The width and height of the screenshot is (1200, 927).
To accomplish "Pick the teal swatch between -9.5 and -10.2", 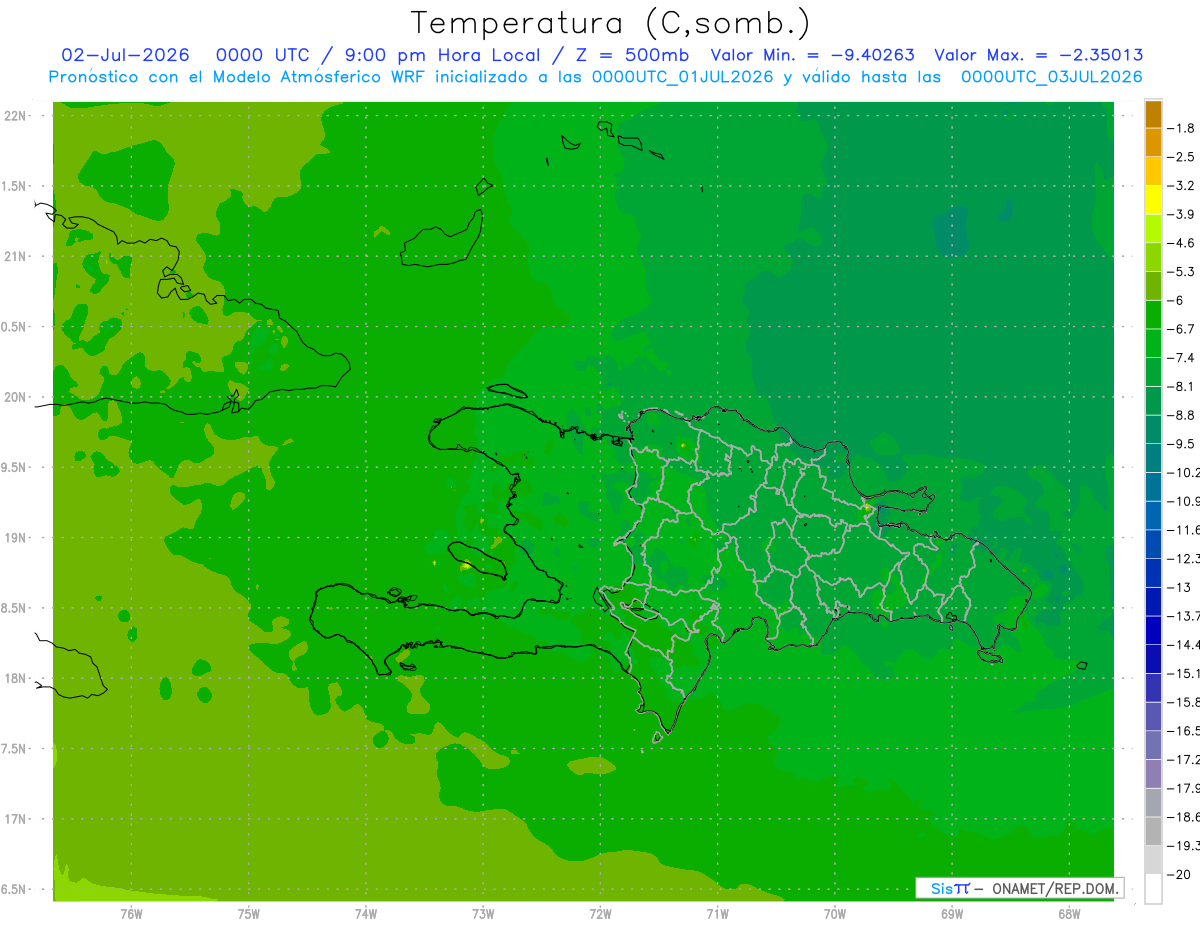I will (x=1153, y=458).
